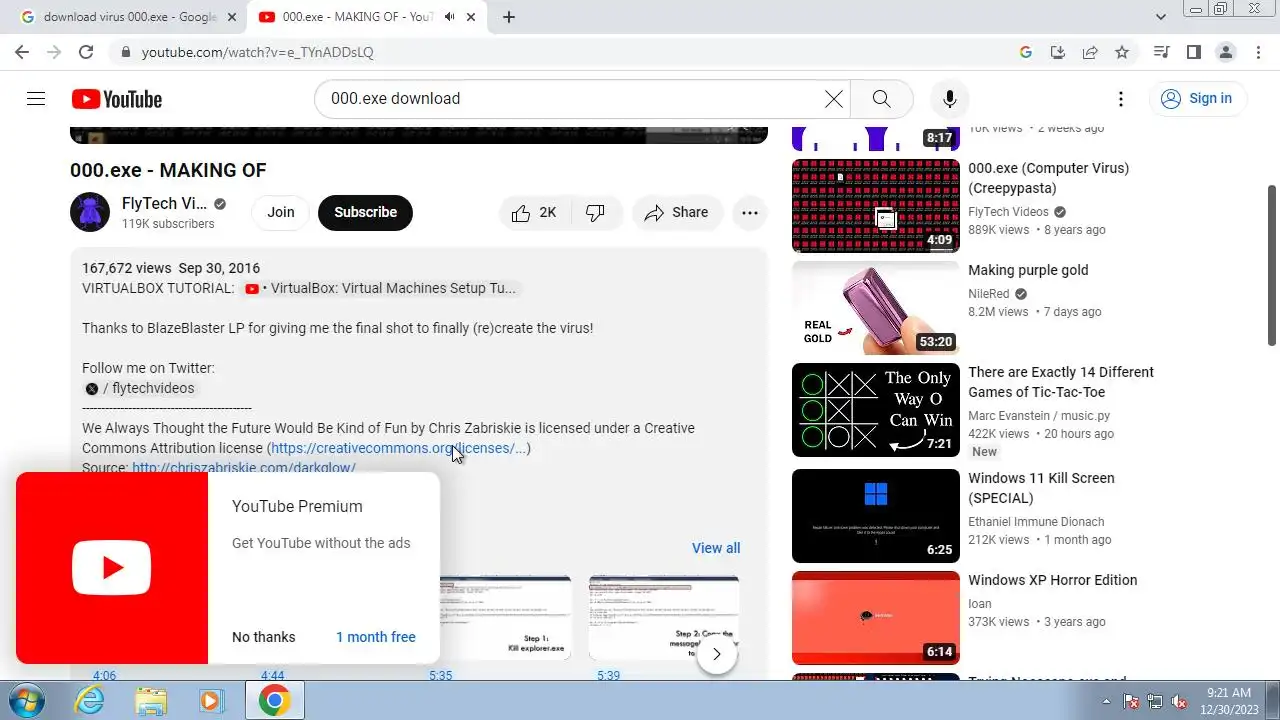
Task: Start voice search with microphone
Action: (950, 98)
